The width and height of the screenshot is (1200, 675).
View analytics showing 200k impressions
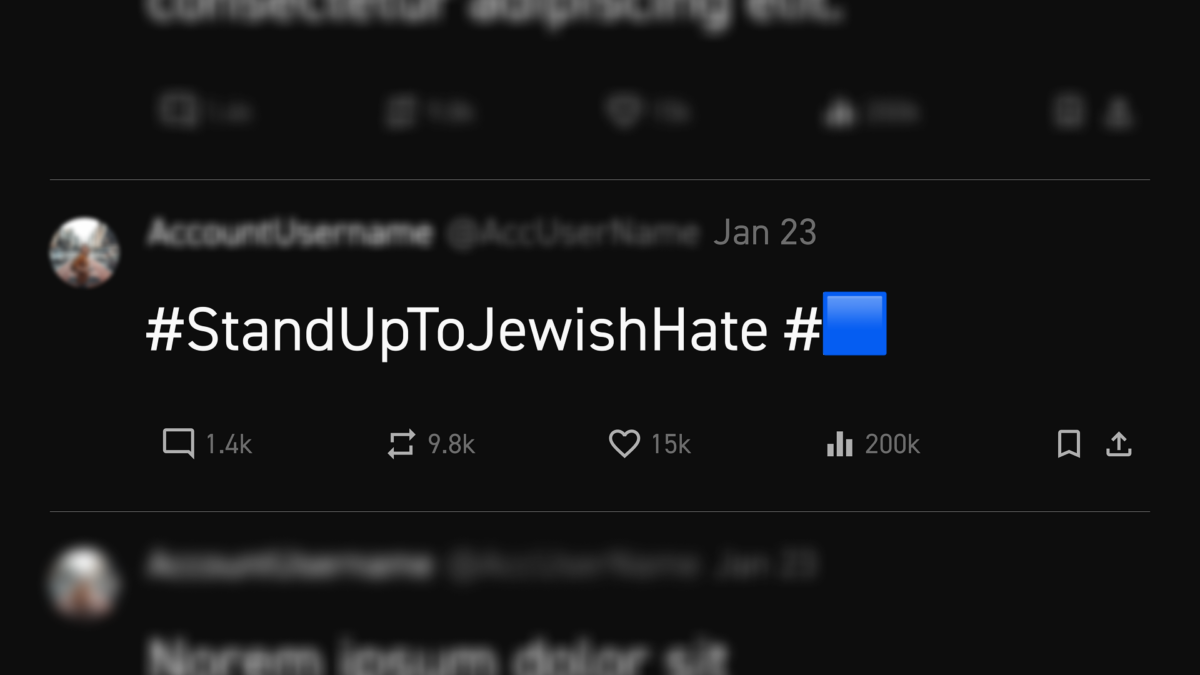click(840, 445)
